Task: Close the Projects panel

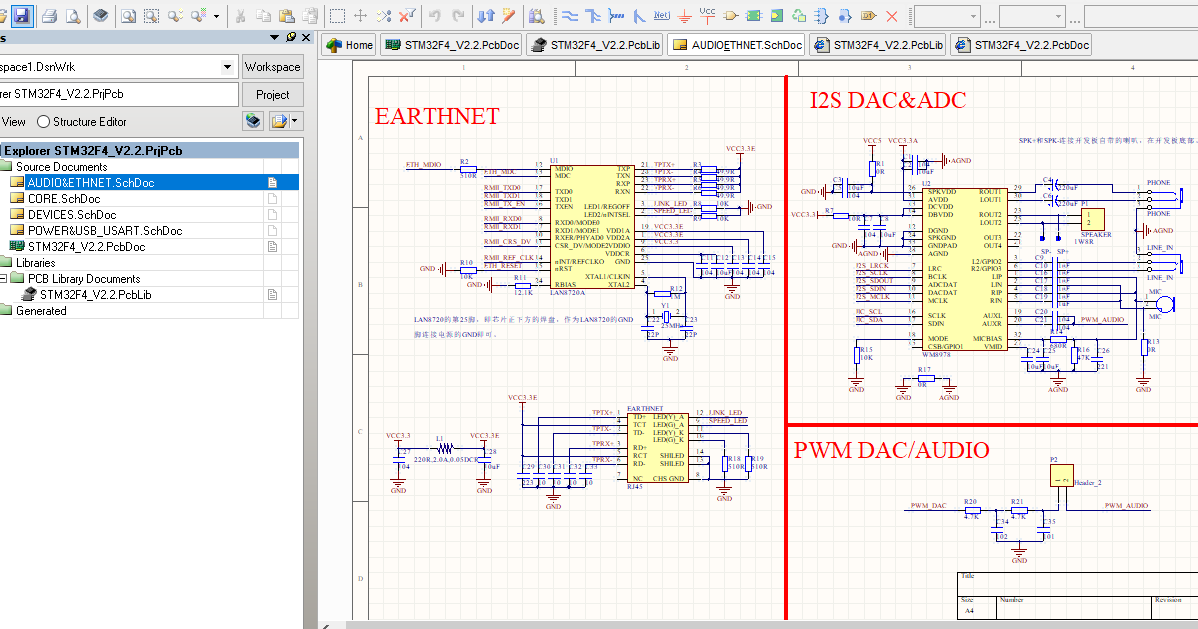Action: point(306,37)
